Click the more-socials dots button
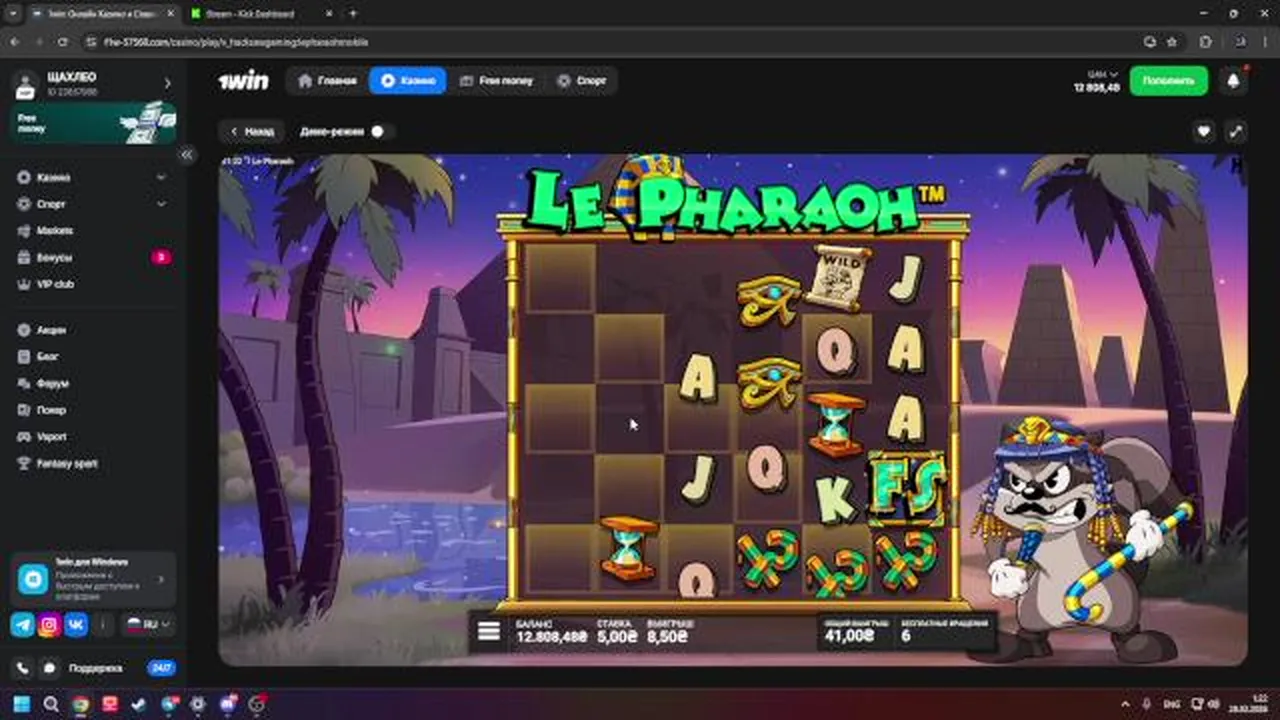 pos(104,624)
